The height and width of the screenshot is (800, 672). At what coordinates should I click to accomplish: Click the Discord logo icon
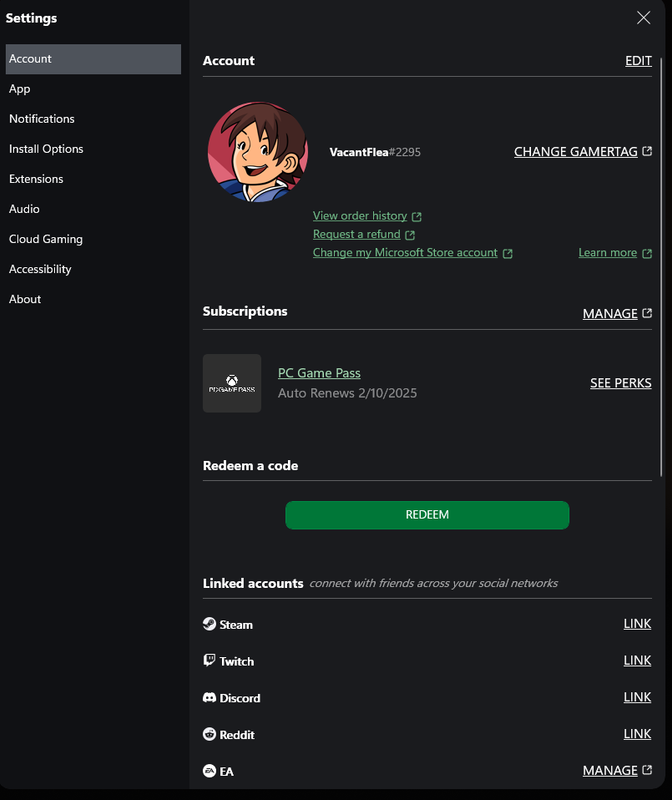(x=209, y=697)
